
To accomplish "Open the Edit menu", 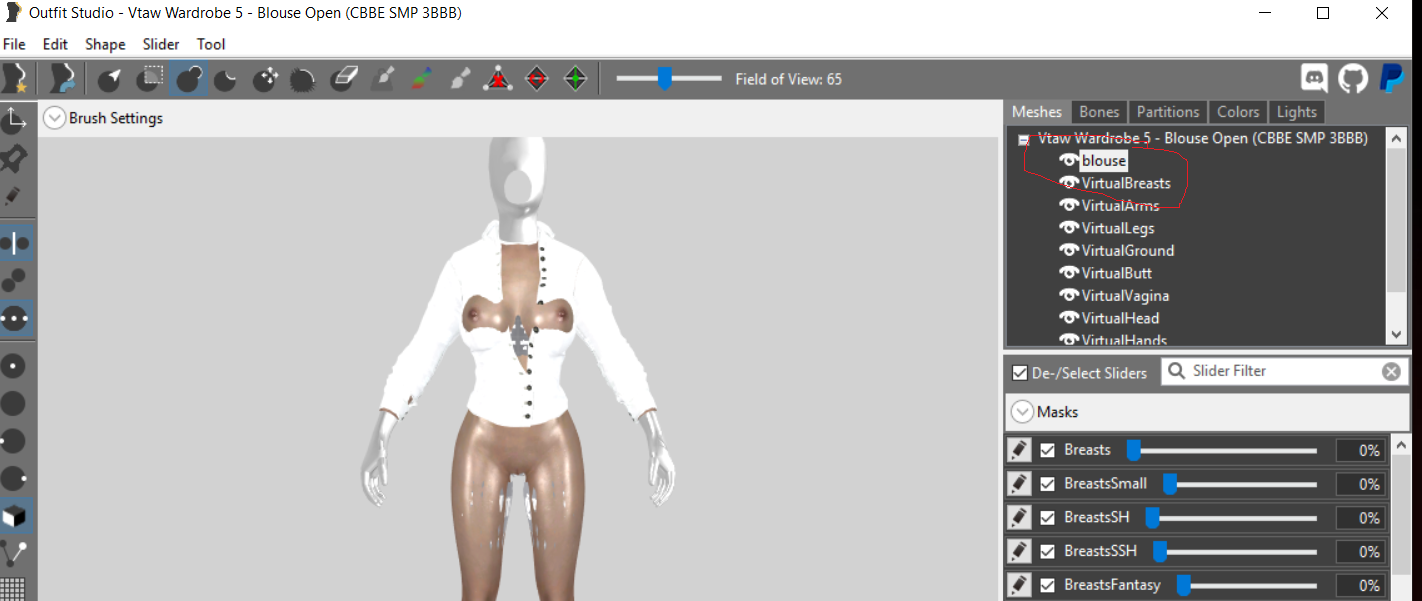I will coord(55,44).
